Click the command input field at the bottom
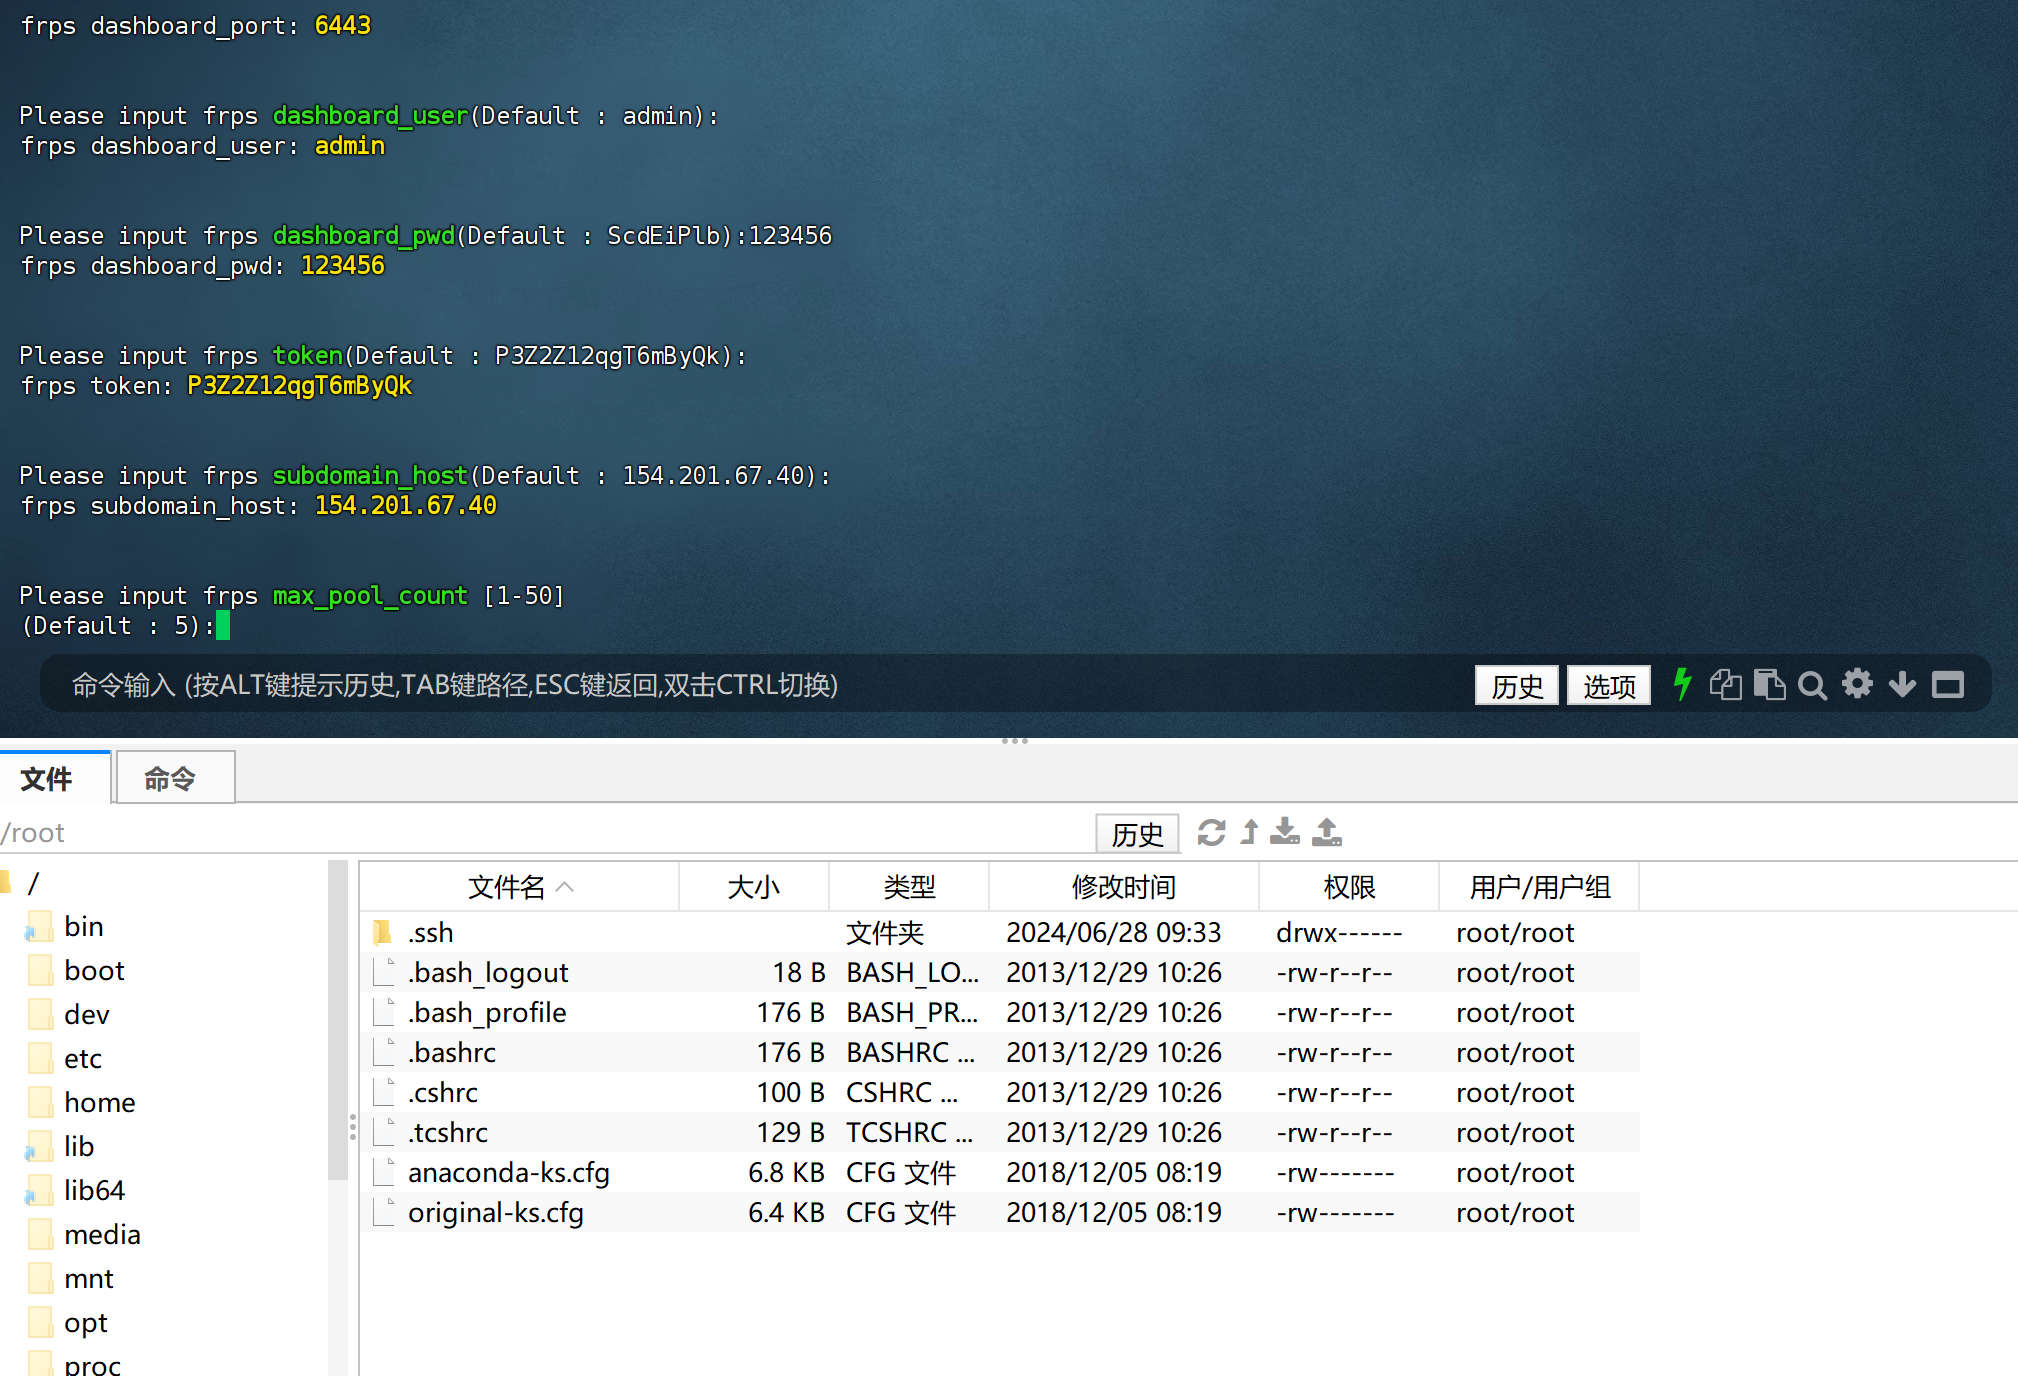 tap(700, 685)
